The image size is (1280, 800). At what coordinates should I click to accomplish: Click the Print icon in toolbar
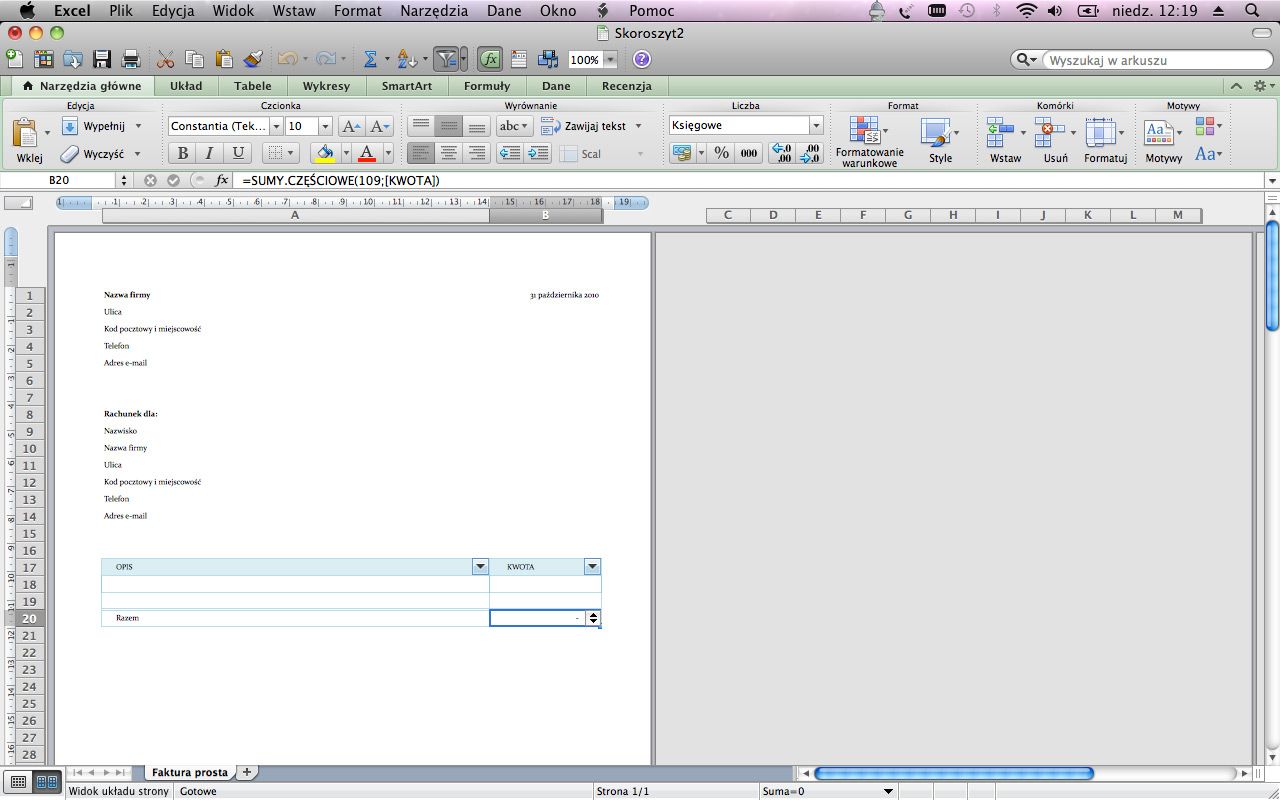(x=130, y=59)
